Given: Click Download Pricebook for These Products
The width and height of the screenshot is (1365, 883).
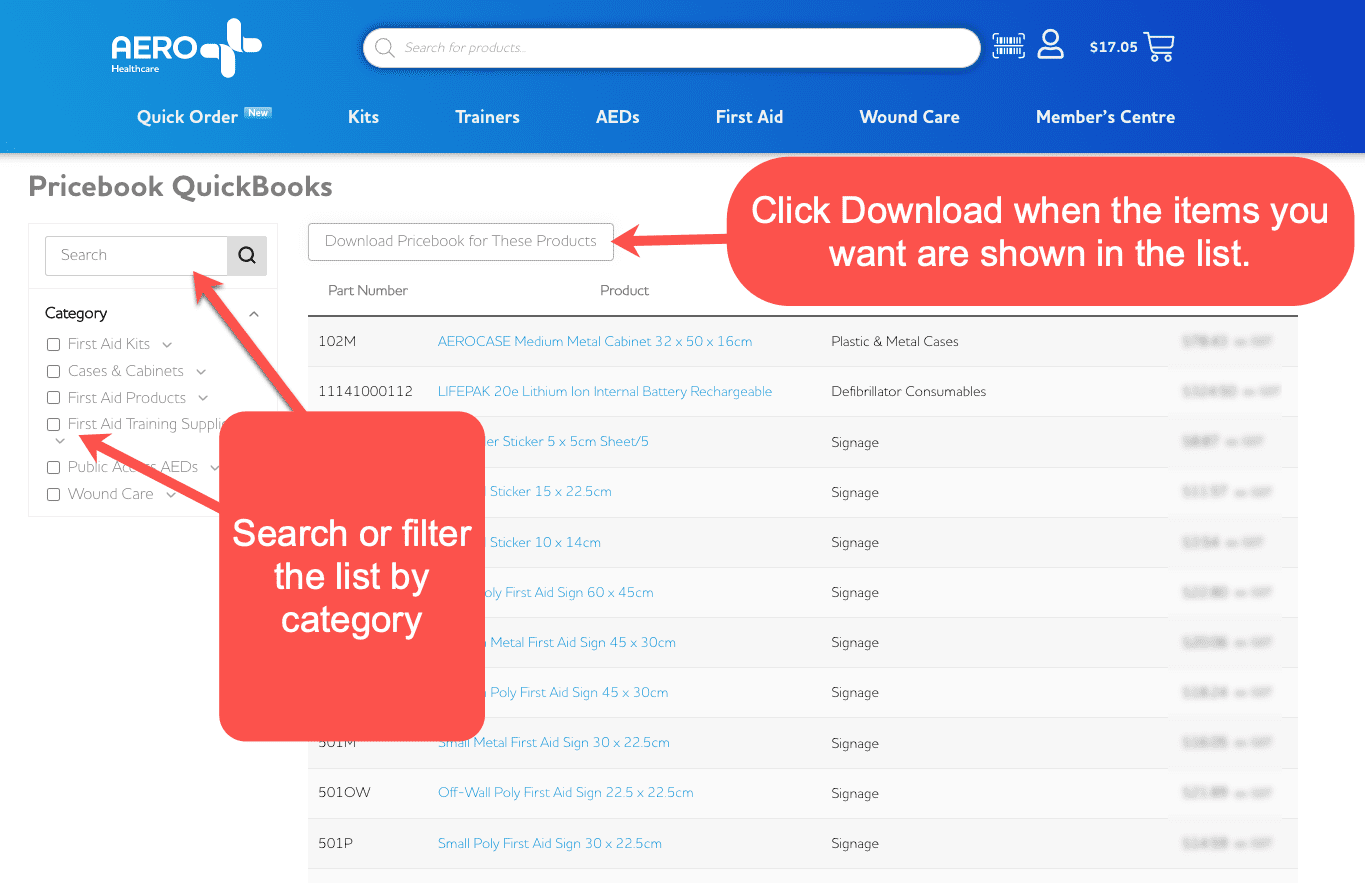Looking at the screenshot, I should [461, 241].
